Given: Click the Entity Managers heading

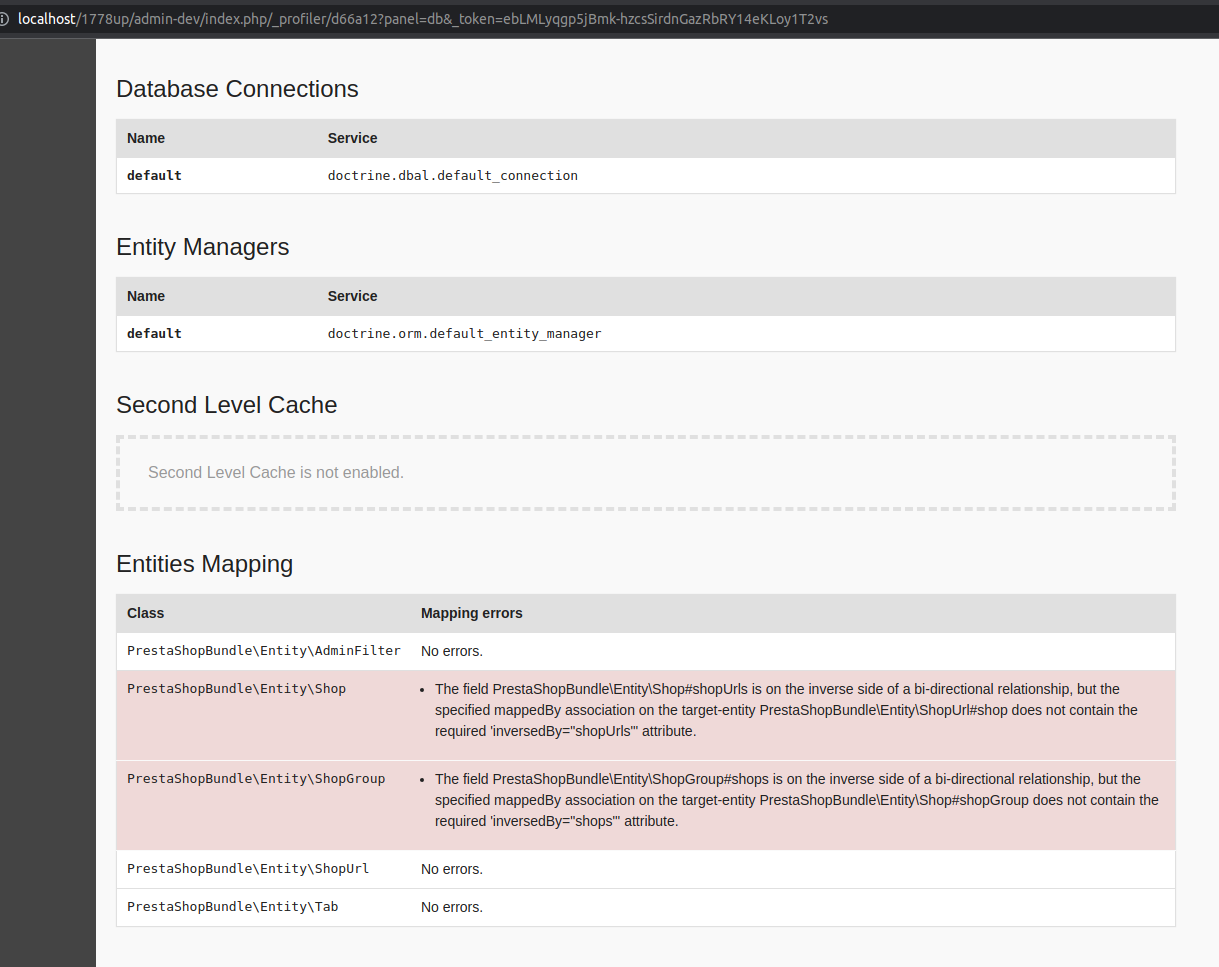Looking at the screenshot, I should tap(202, 247).
